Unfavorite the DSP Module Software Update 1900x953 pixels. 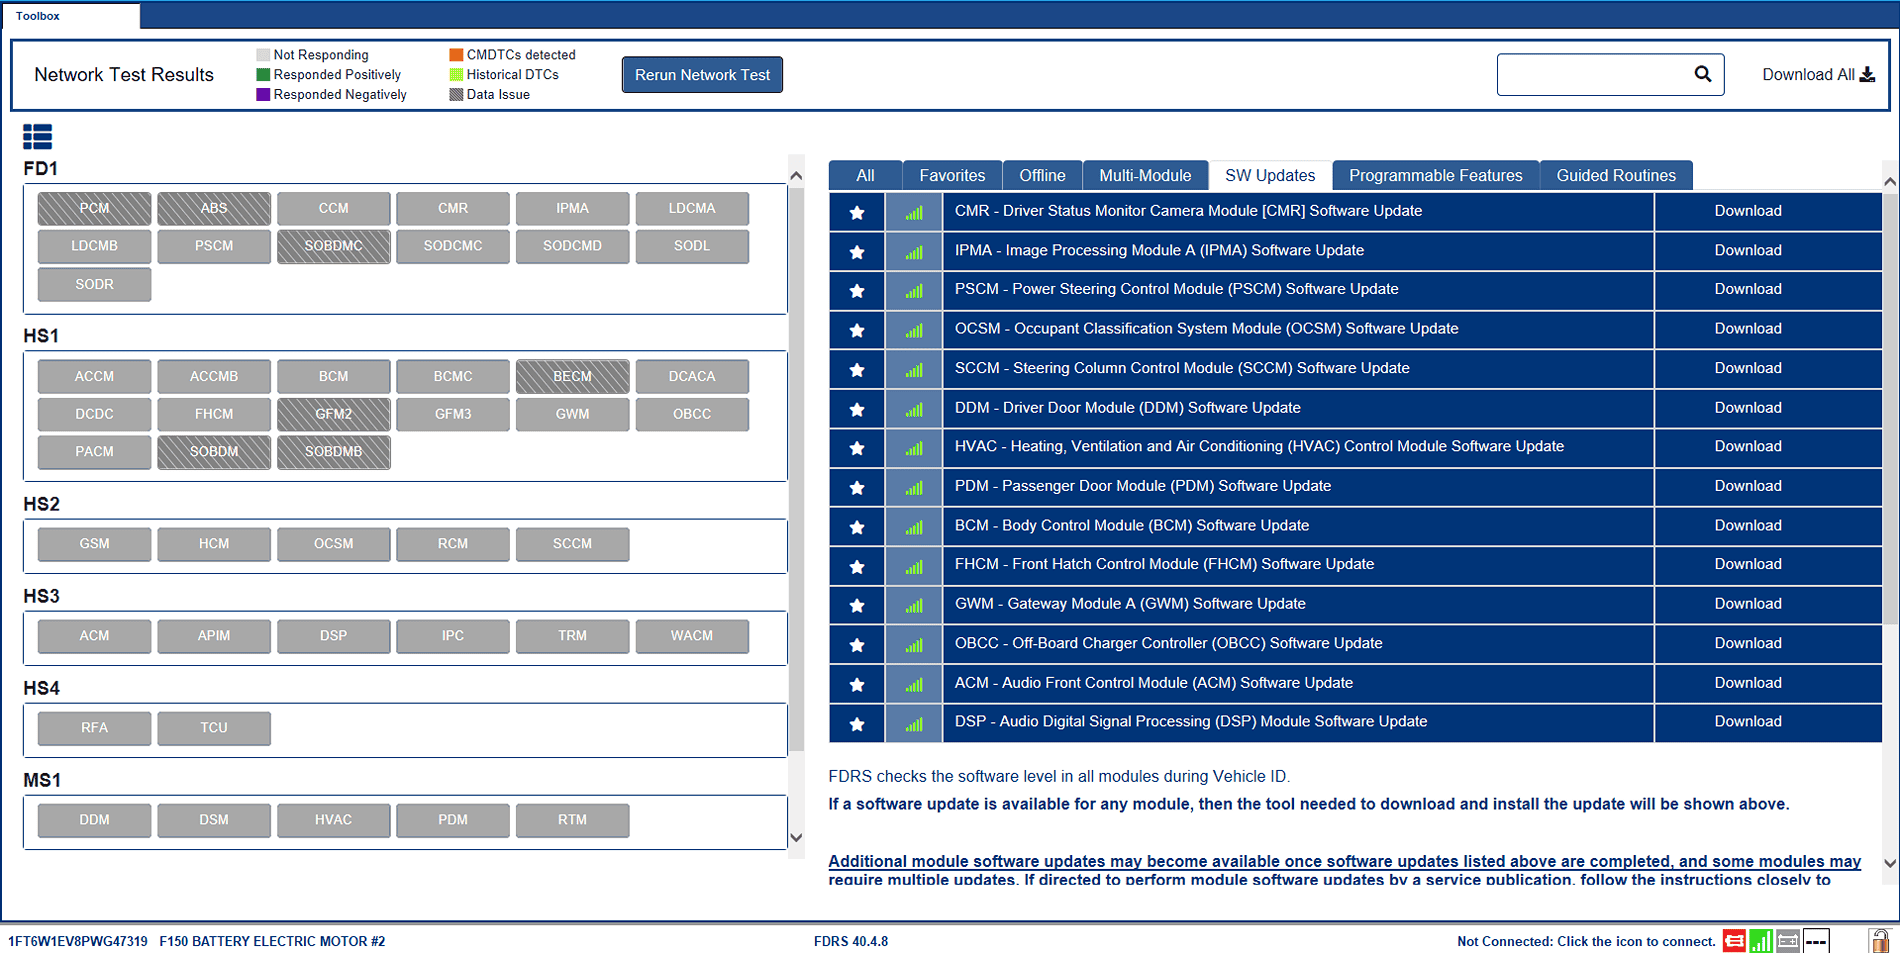857,723
